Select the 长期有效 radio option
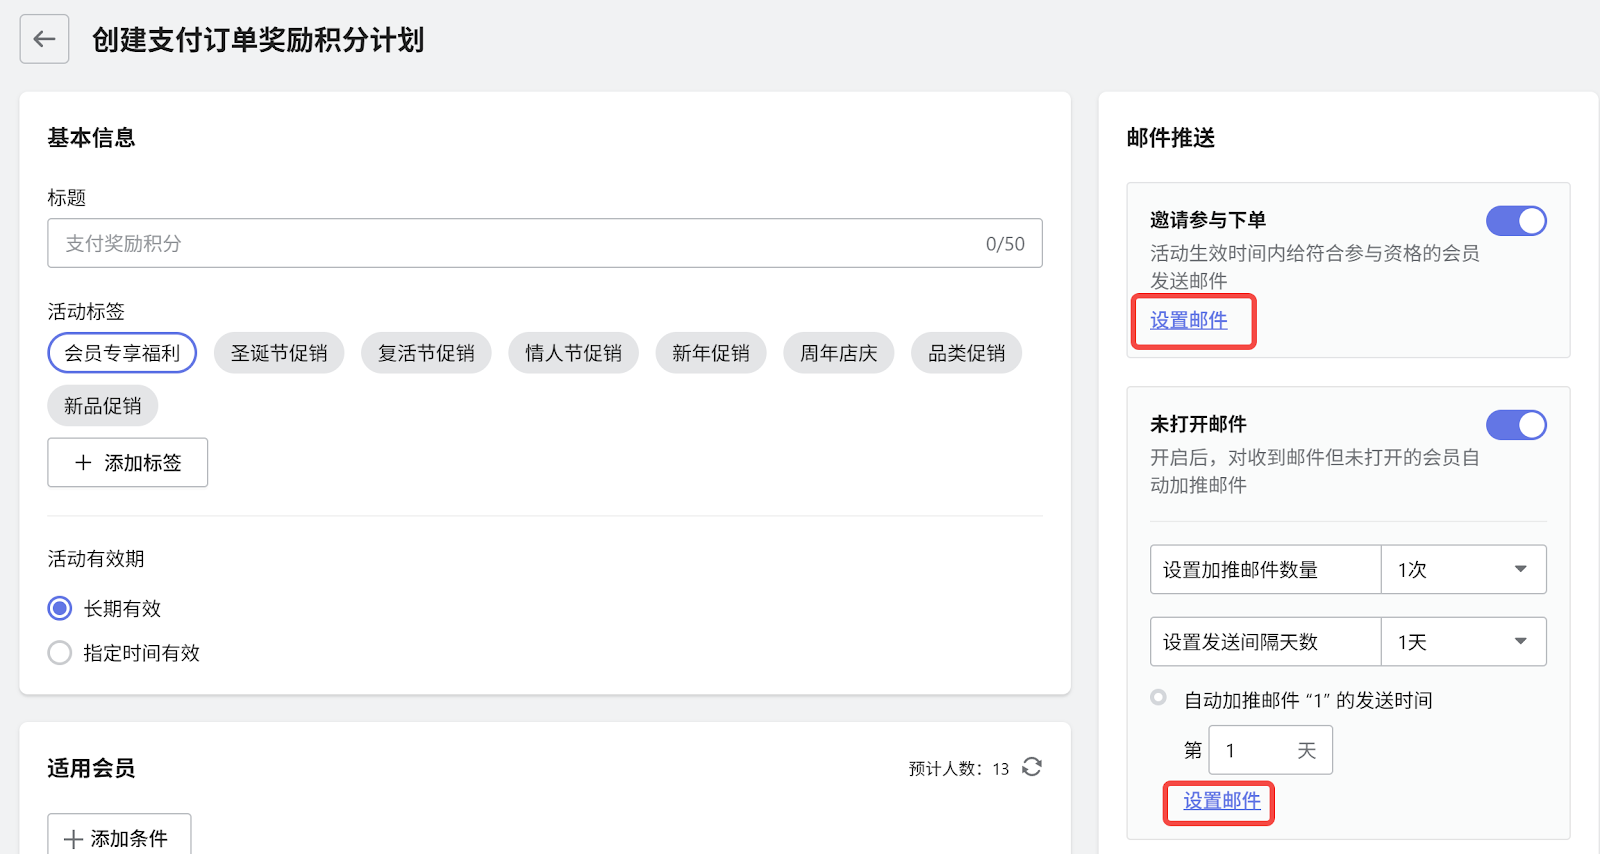This screenshot has height=854, width=1600. pyautogui.click(x=60, y=608)
